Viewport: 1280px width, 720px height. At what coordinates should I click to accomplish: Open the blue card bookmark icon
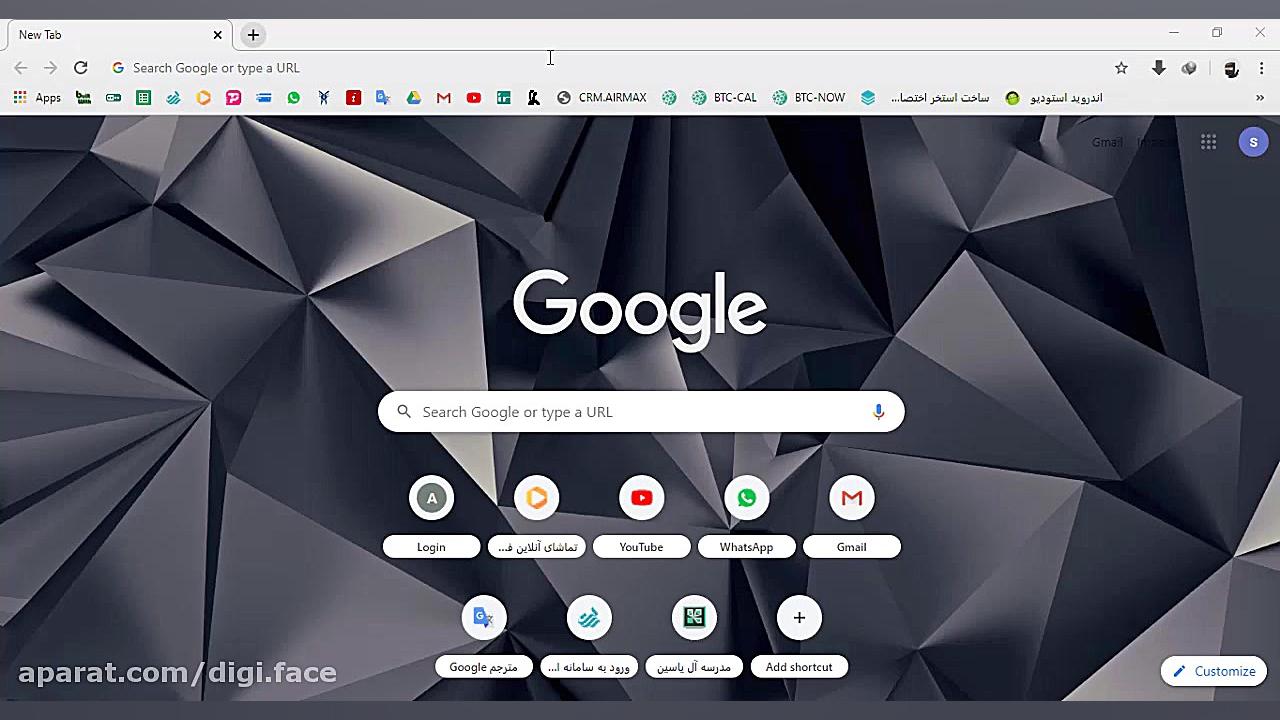264,98
